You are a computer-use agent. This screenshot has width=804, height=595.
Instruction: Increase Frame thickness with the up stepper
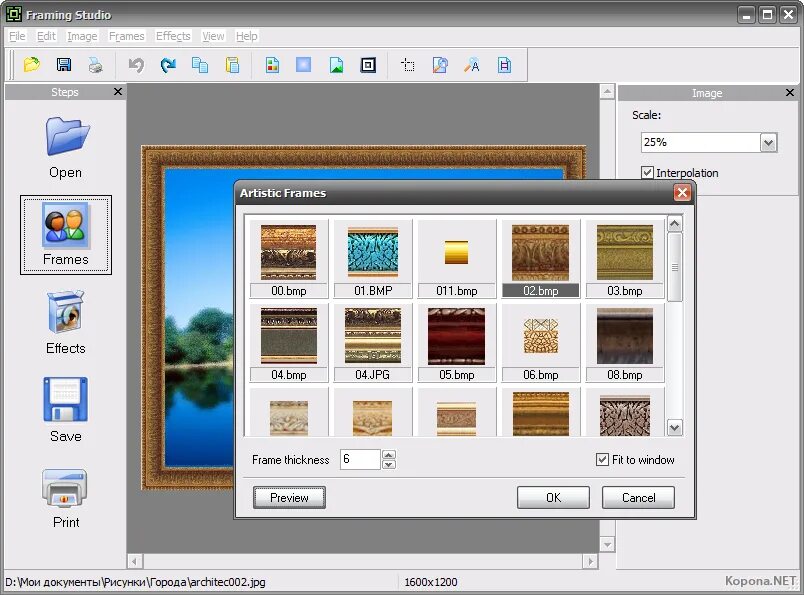(388, 455)
